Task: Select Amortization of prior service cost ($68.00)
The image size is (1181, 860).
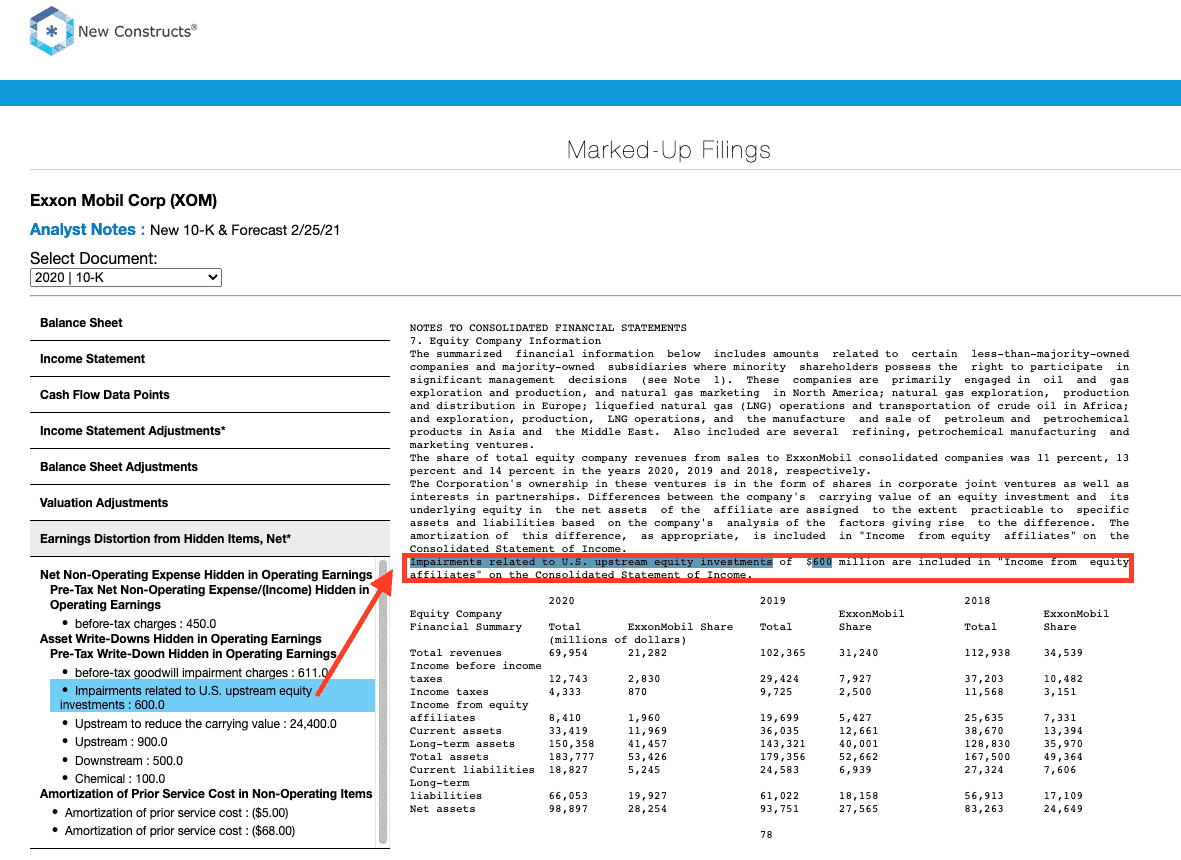Action: 179,831
